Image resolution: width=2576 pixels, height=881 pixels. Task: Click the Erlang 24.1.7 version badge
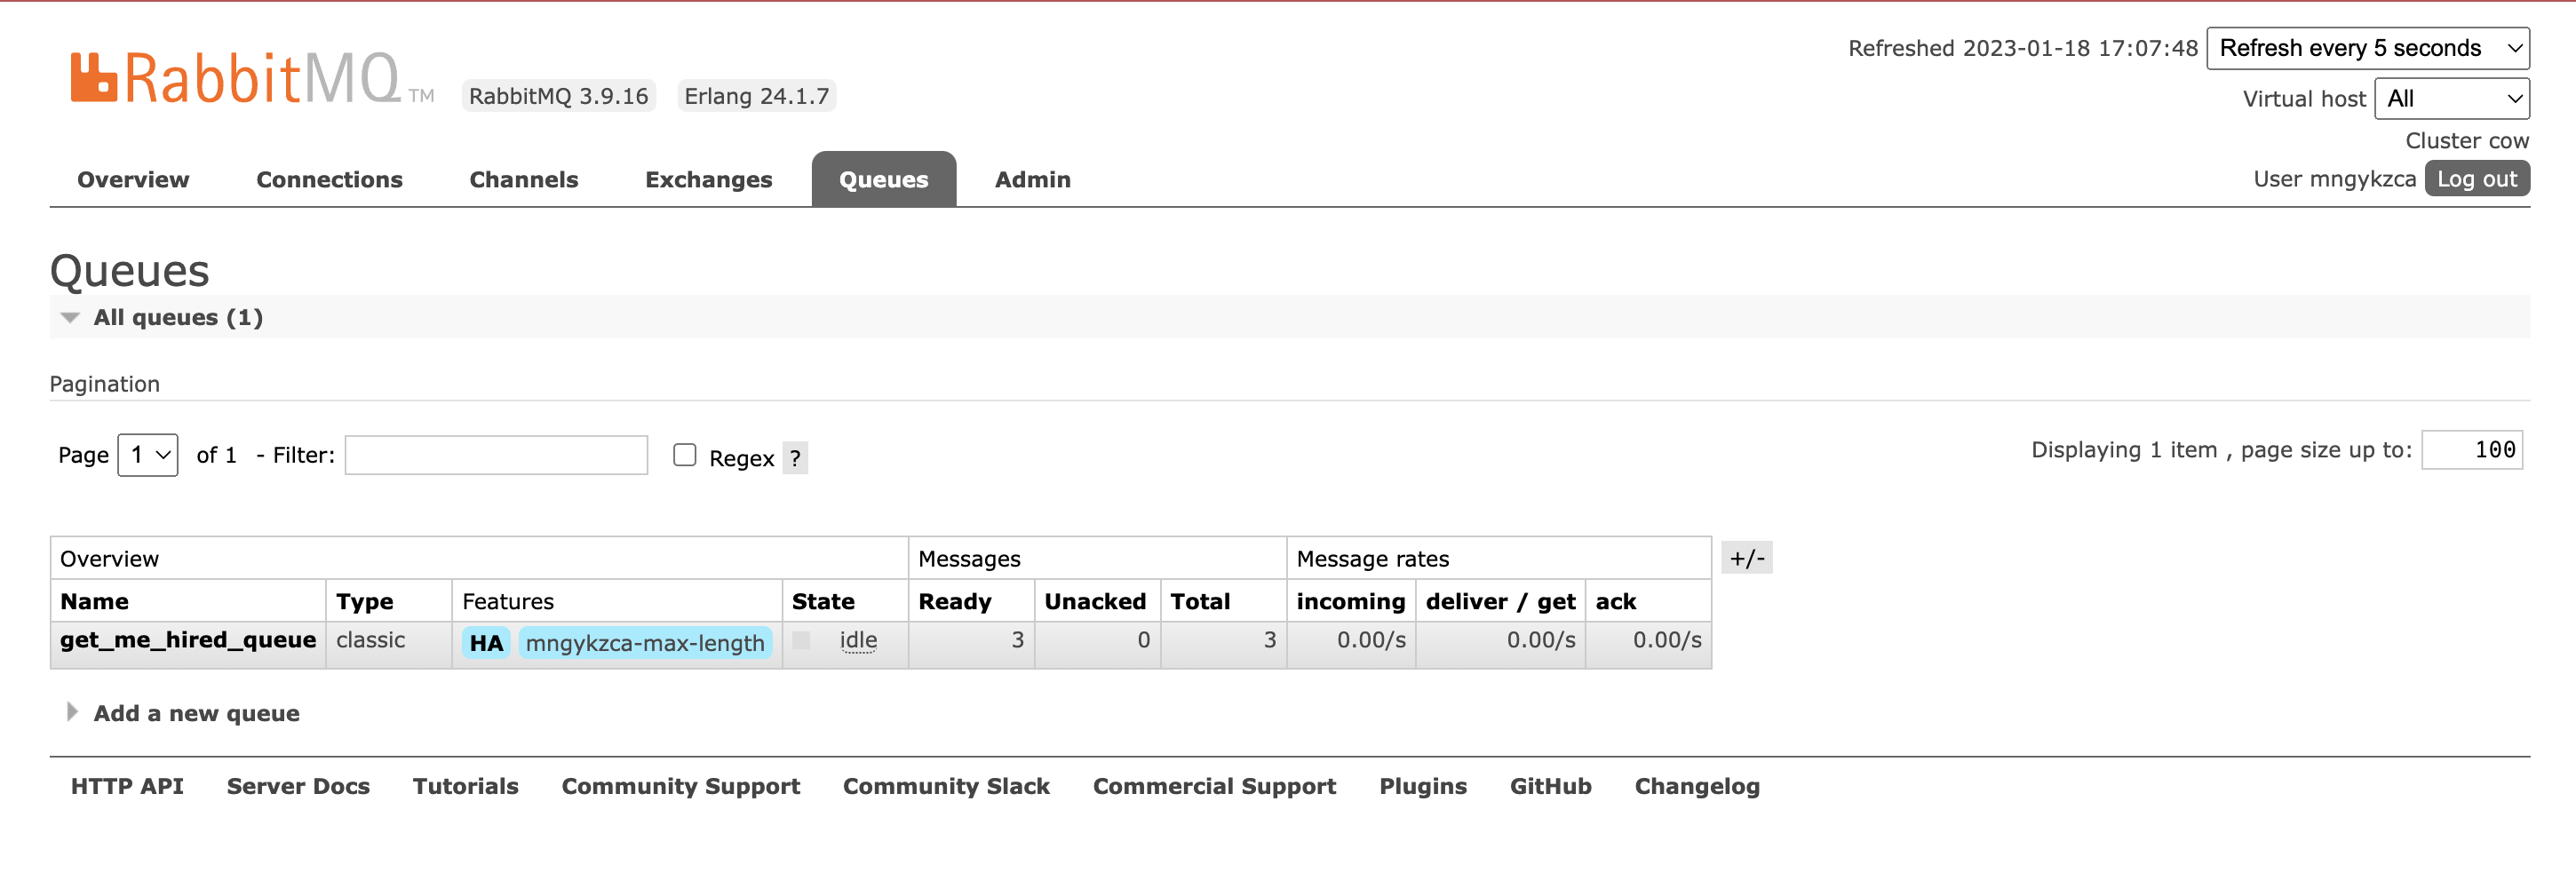756,96
